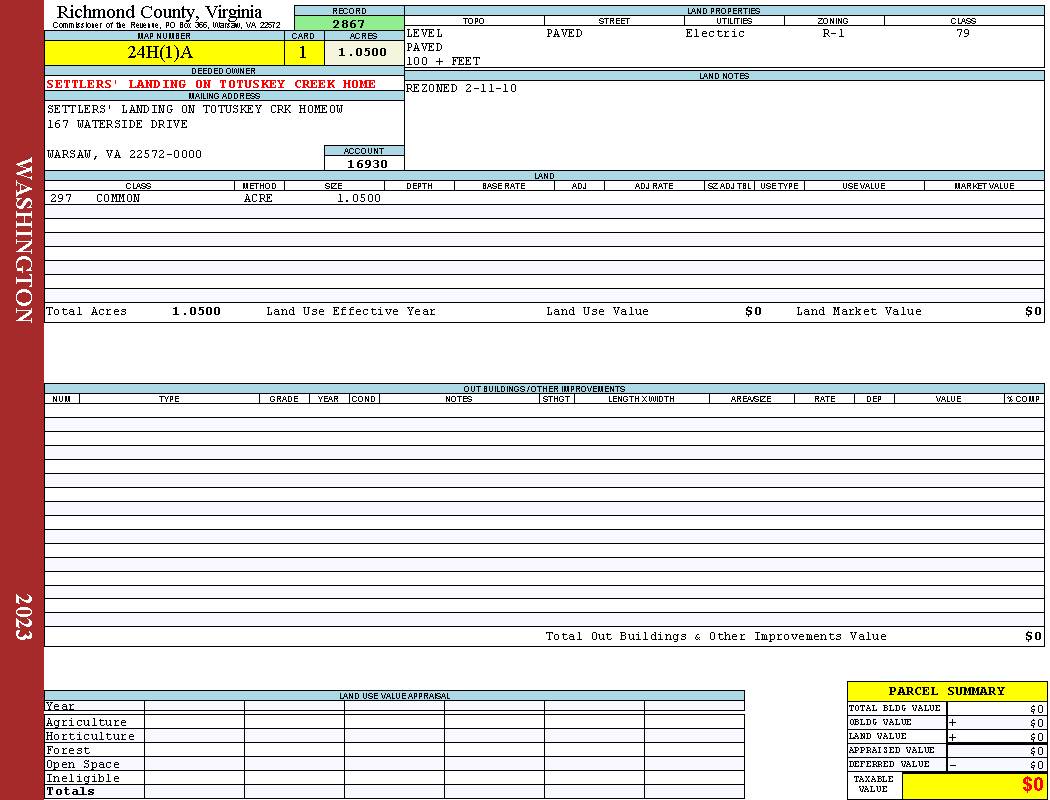The height and width of the screenshot is (800, 1050).
Task: Click the Electric utilities value
Action: point(715,33)
